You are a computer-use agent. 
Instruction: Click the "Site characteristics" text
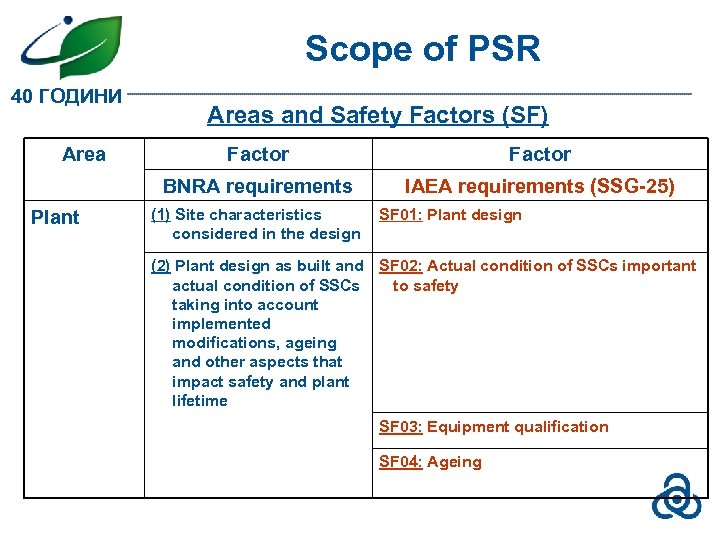(248, 214)
